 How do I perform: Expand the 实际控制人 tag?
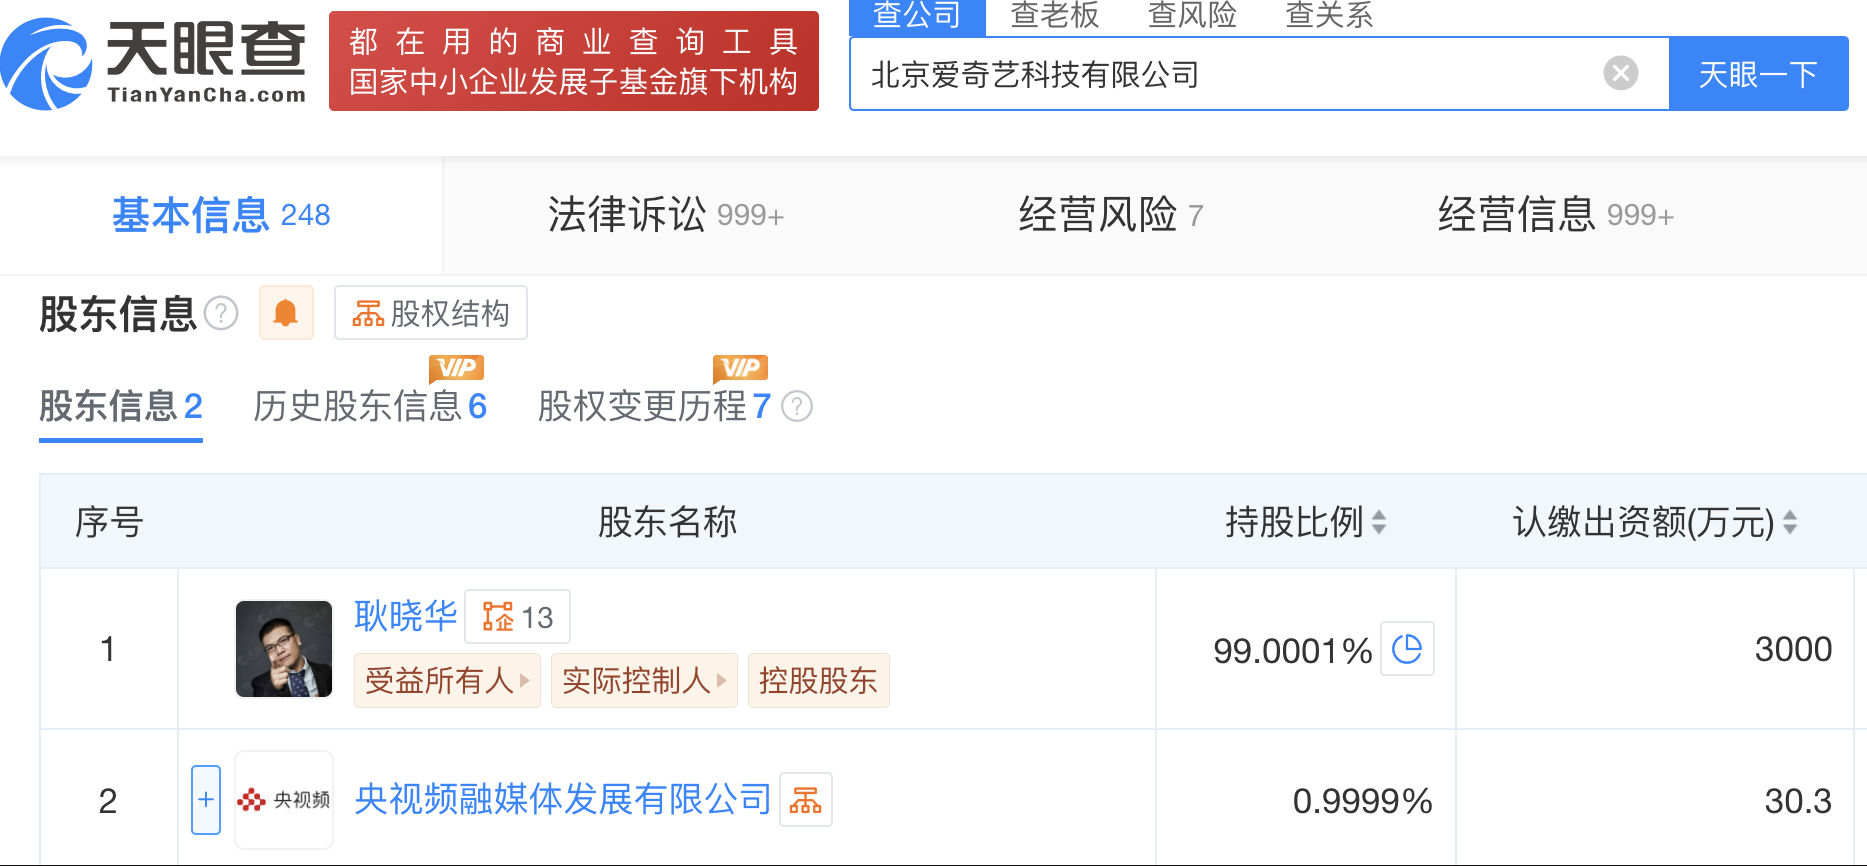644,681
